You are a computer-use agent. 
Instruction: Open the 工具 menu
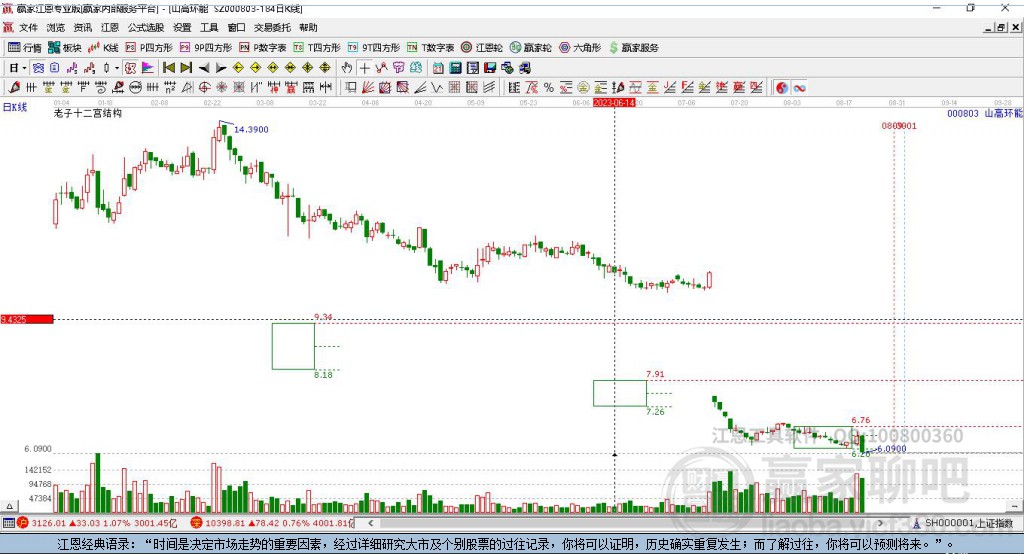209,27
